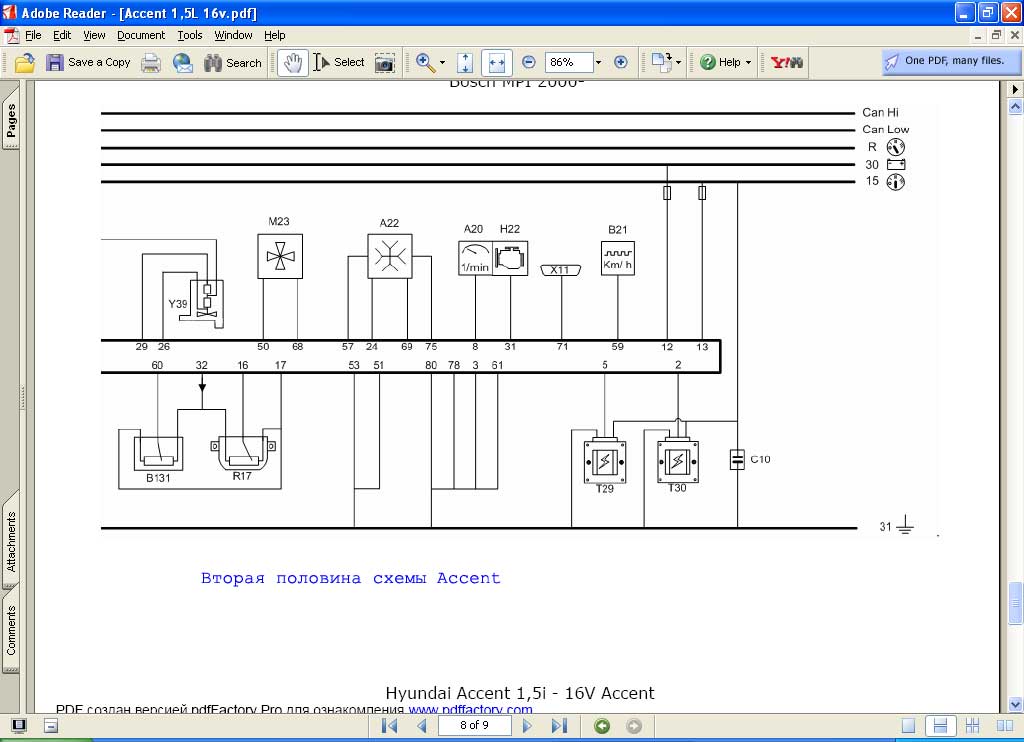Click the zoom percentage field showing 86%
Viewport: 1024px width, 742px height.
click(569, 63)
